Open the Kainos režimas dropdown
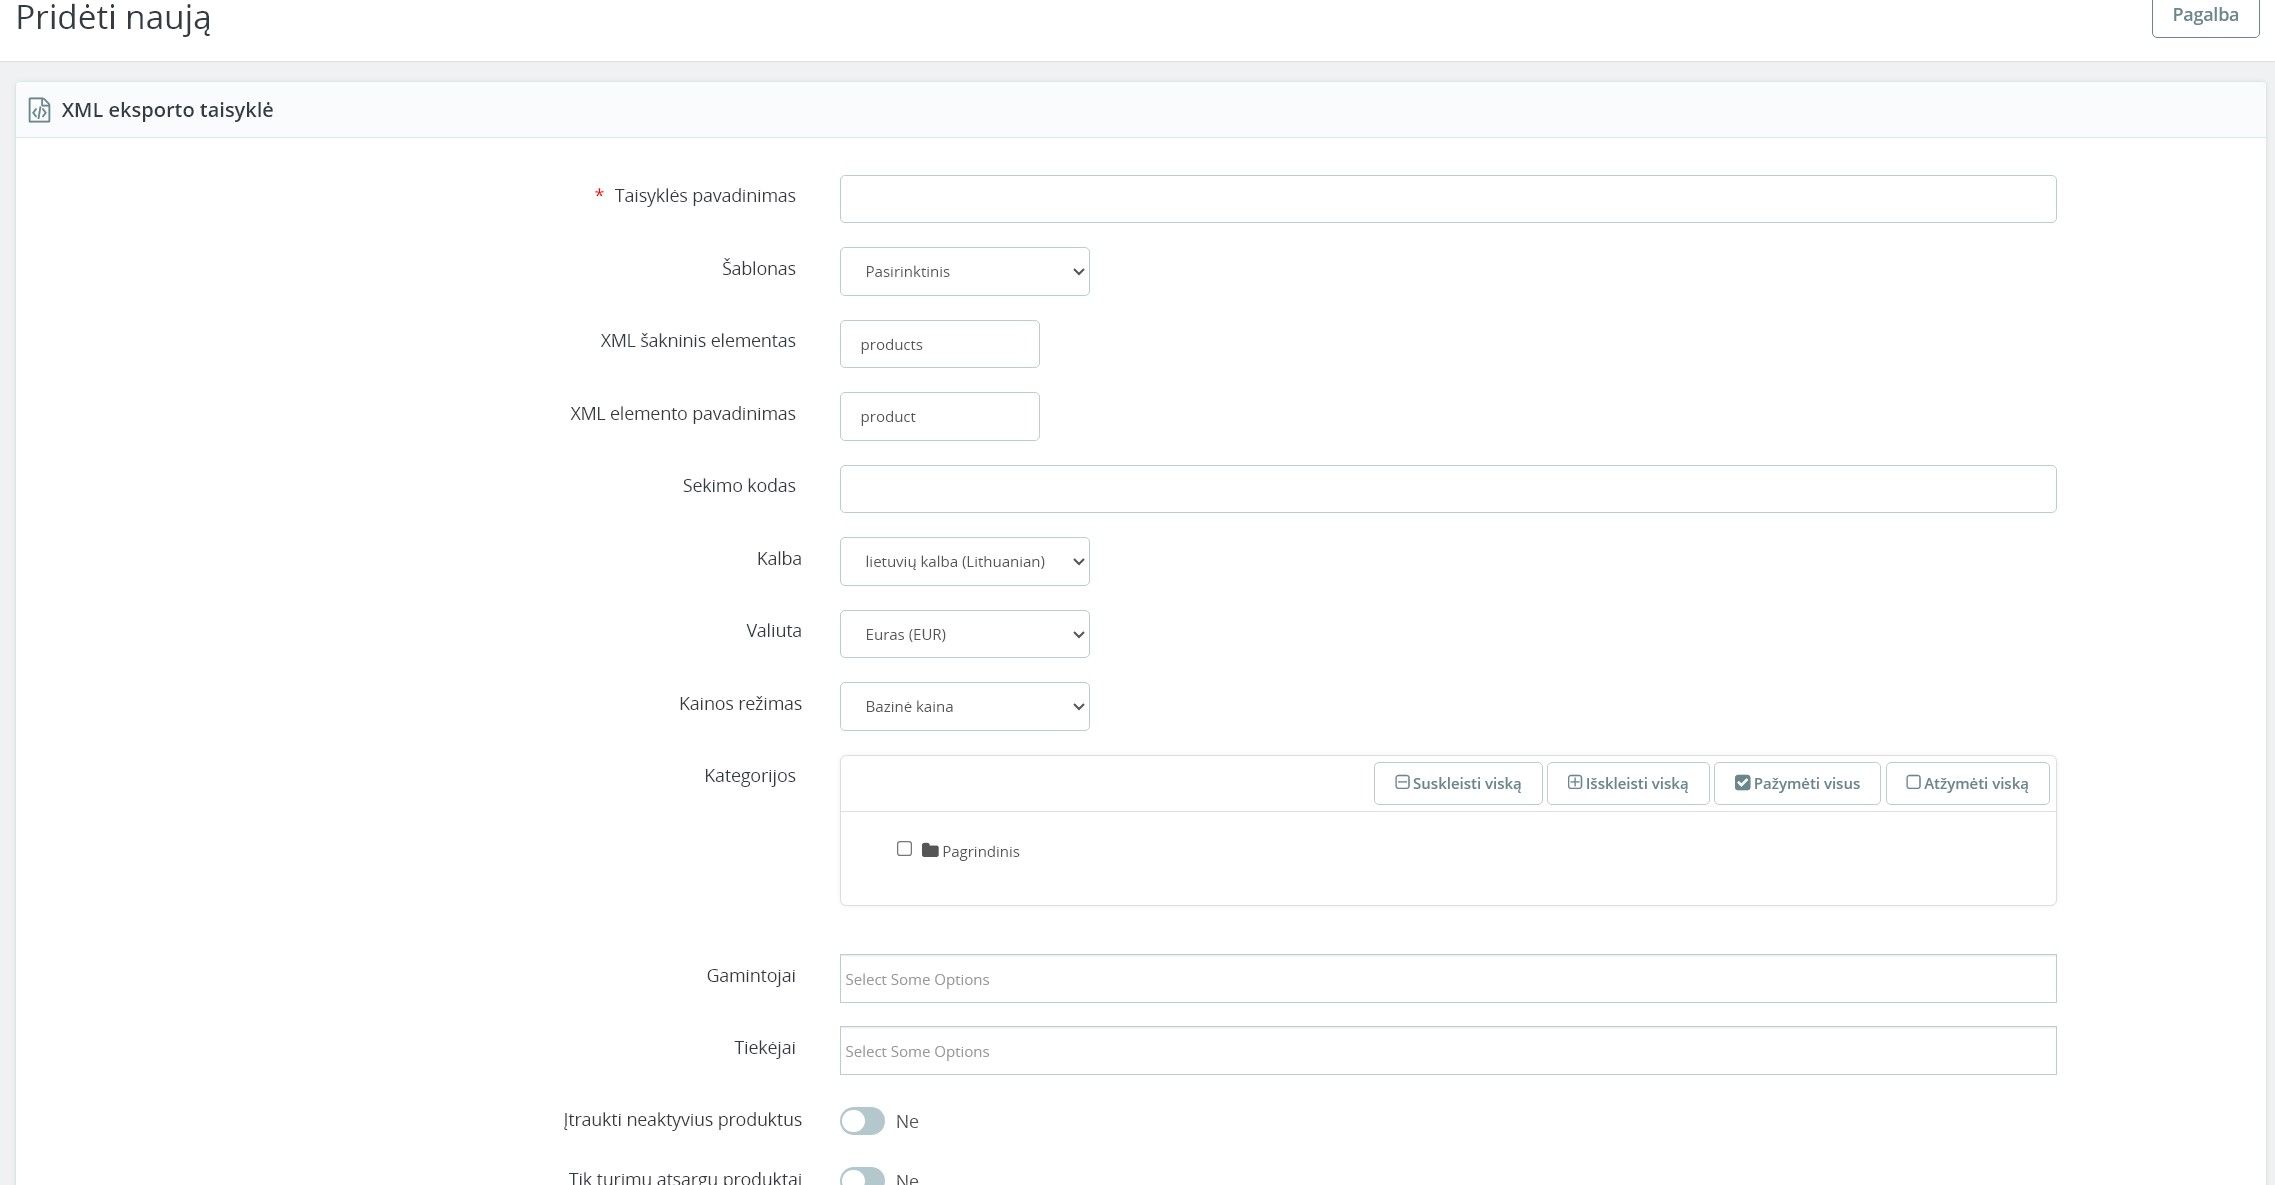The image size is (2275, 1185). click(x=964, y=706)
